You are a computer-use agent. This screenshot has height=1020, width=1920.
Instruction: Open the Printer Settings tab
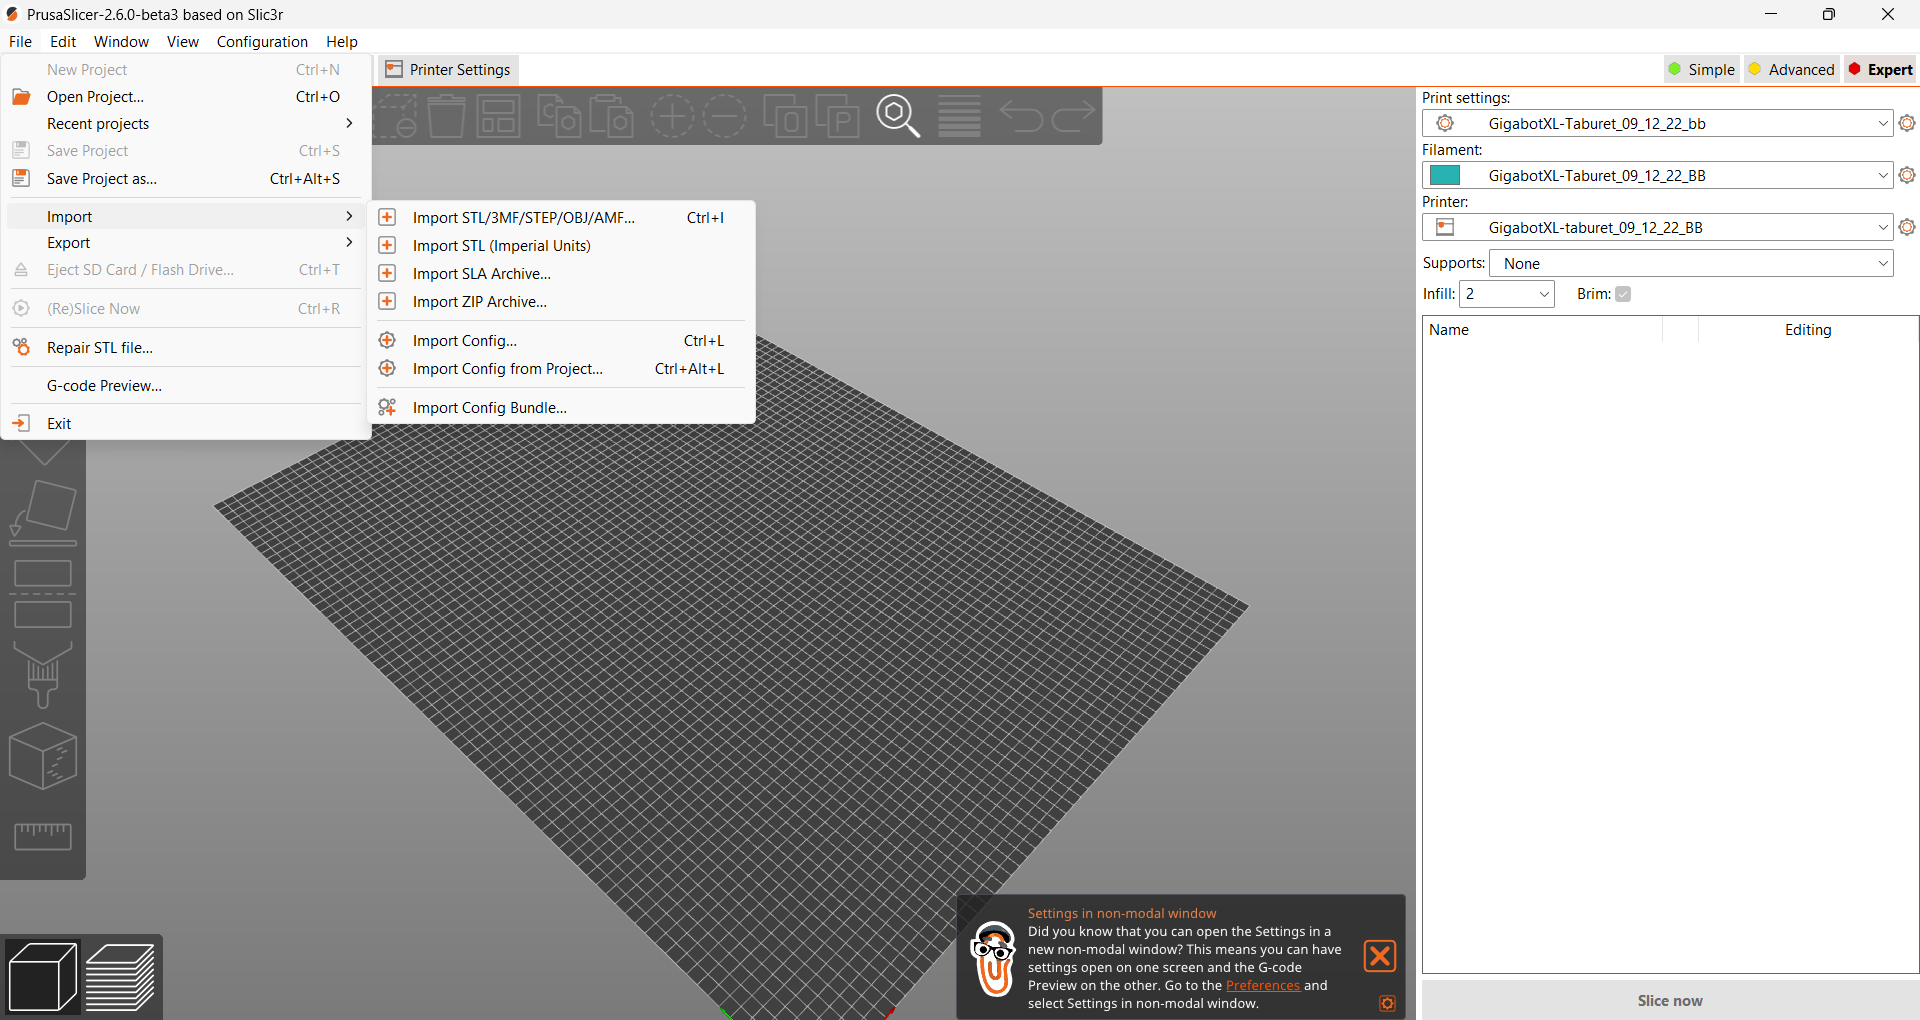pyautogui.click(x=449, y=70)
